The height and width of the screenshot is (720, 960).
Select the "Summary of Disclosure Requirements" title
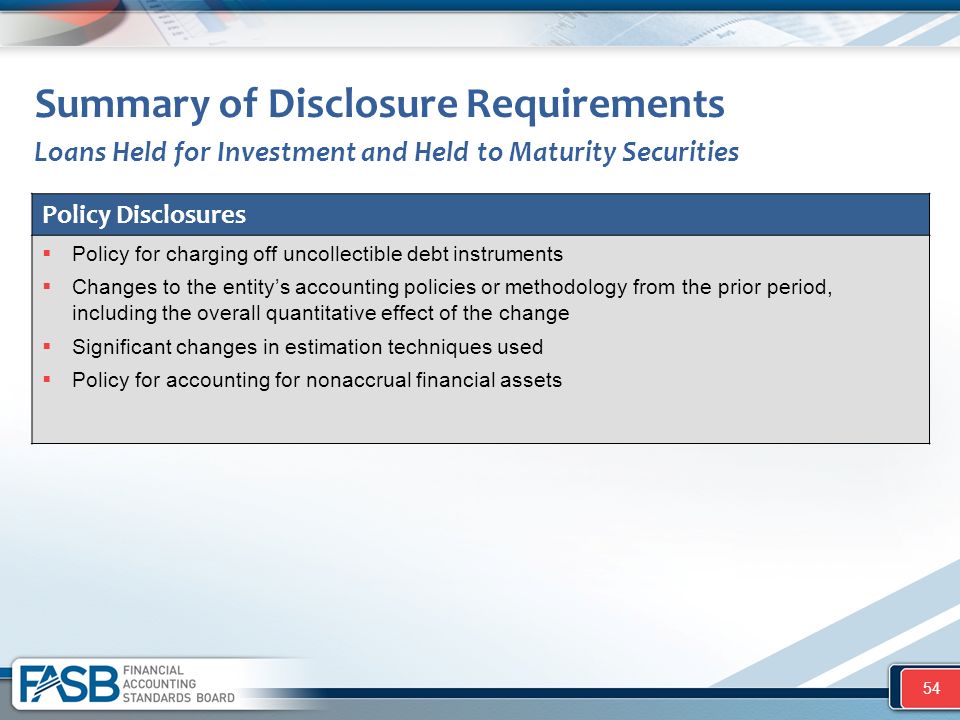380,103
